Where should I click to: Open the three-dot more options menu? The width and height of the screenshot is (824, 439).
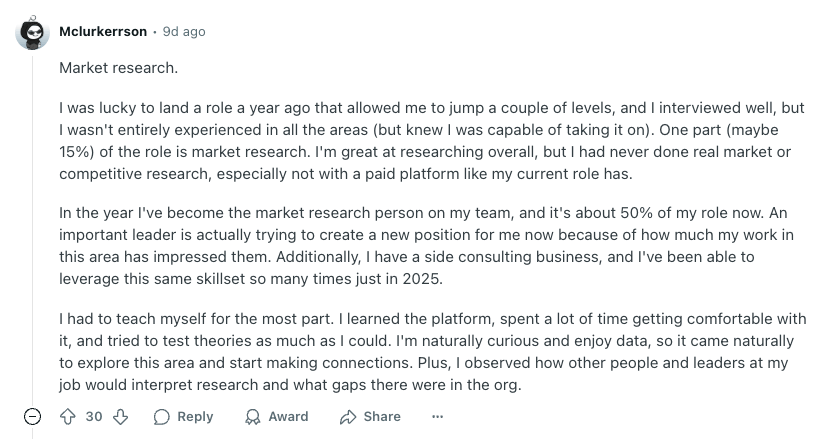437,417
